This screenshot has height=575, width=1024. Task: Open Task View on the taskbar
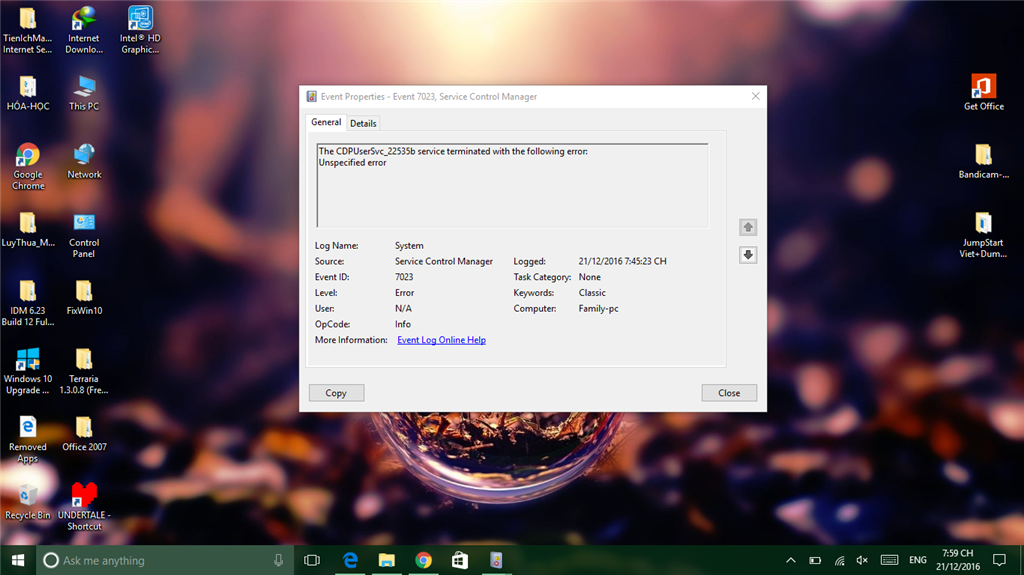click(x=312, y=560)
